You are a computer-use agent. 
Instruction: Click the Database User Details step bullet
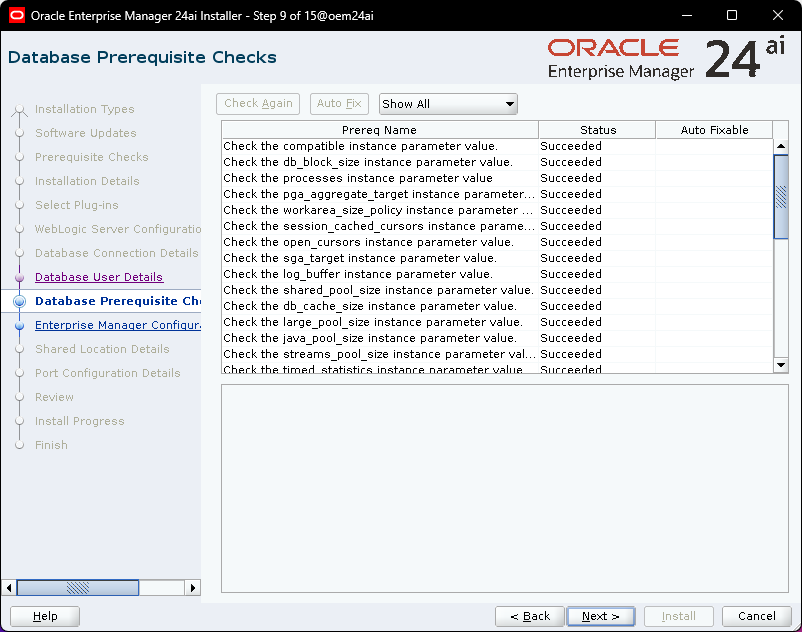19,277
